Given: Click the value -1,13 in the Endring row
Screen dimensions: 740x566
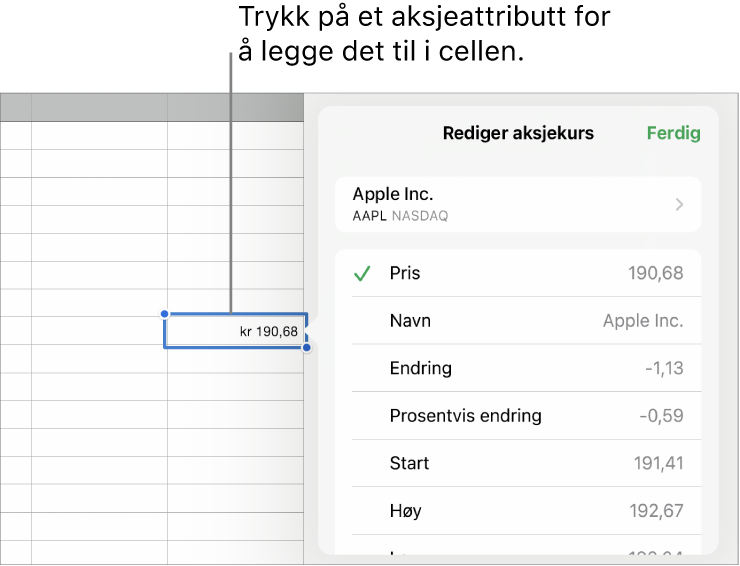Looking at the screenshot, I should pyautogui.click(x=664, y=368).
